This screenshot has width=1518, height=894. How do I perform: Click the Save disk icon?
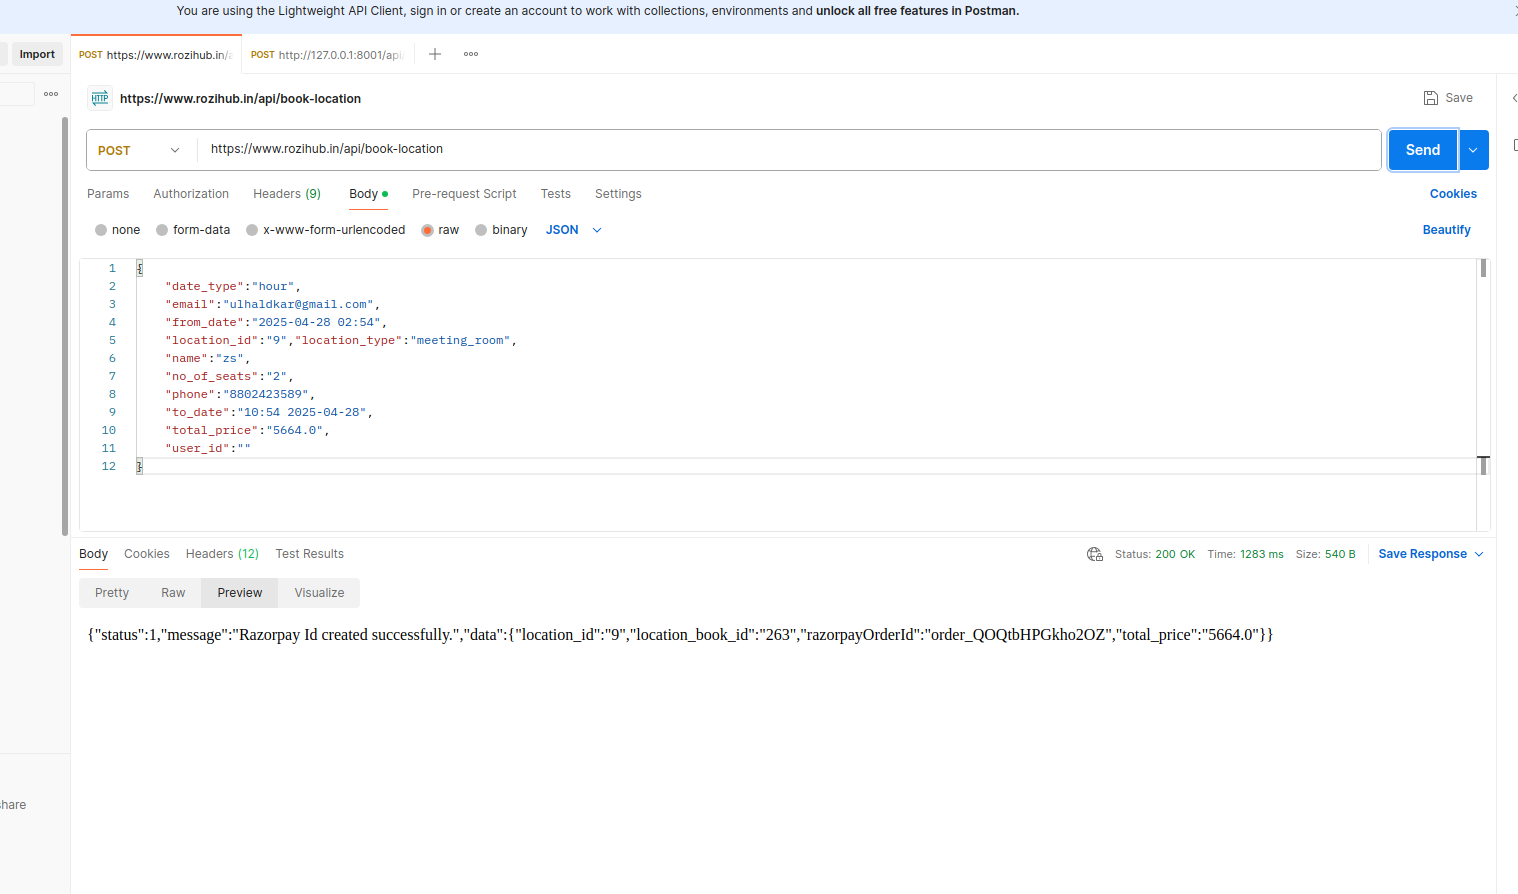pos(1431,98)
